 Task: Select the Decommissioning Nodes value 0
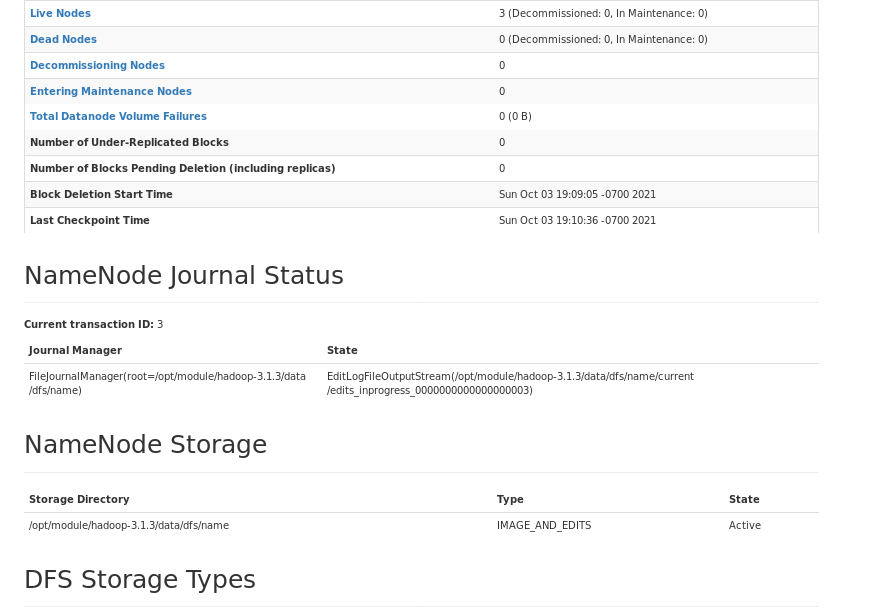pyautogui.click(x=502, y=65)
